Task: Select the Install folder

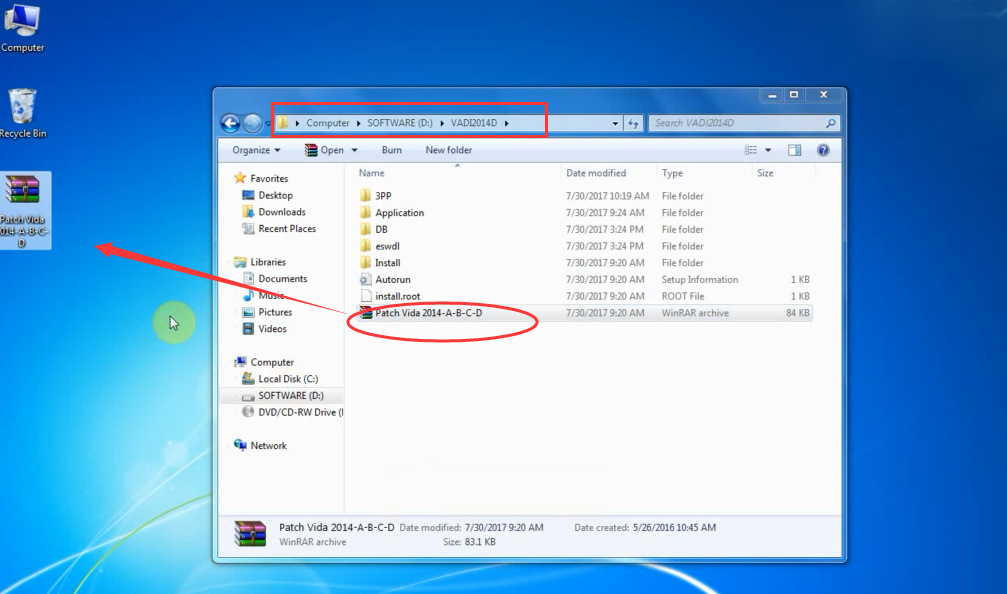Action: tap(387, 263)
